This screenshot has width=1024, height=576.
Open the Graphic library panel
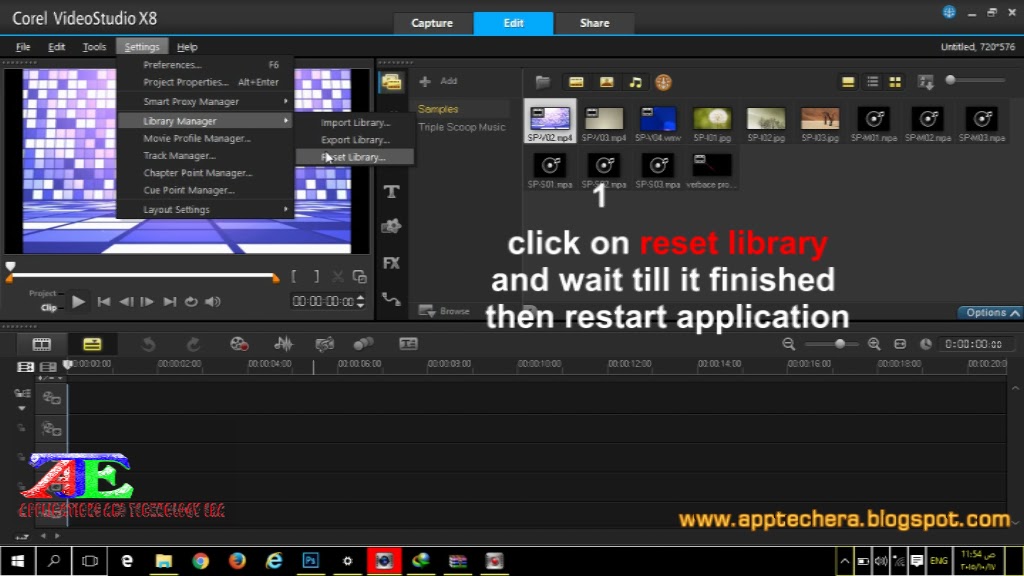pos(391,227)
